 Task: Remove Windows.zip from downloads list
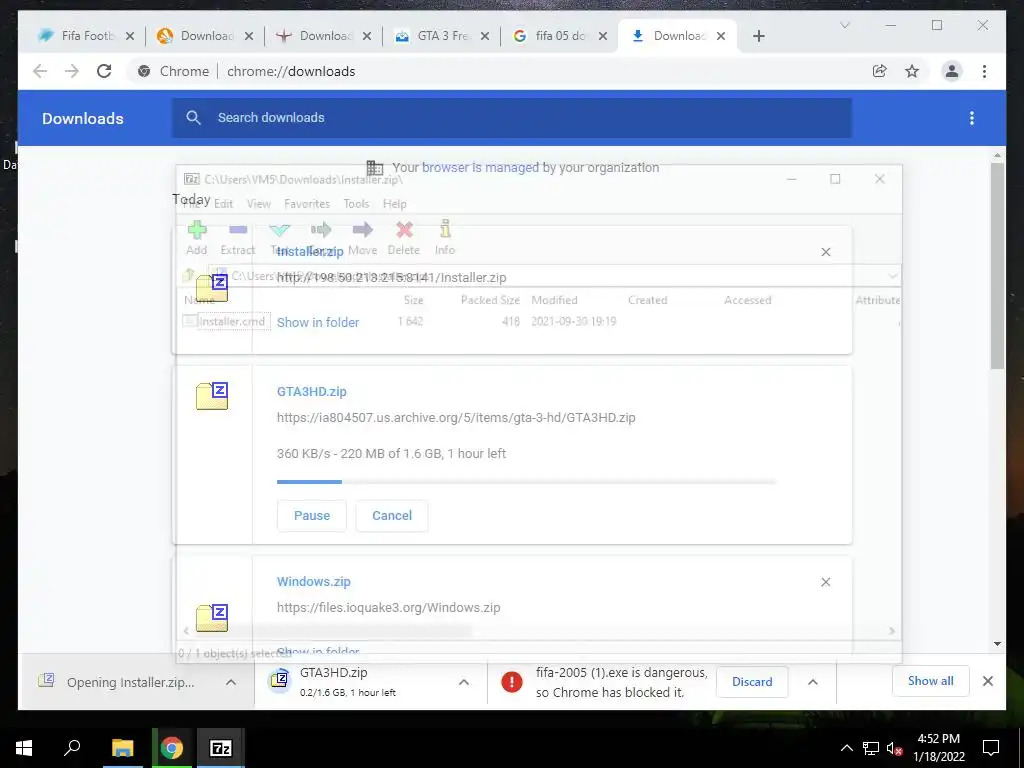click(x=825, y=582)
